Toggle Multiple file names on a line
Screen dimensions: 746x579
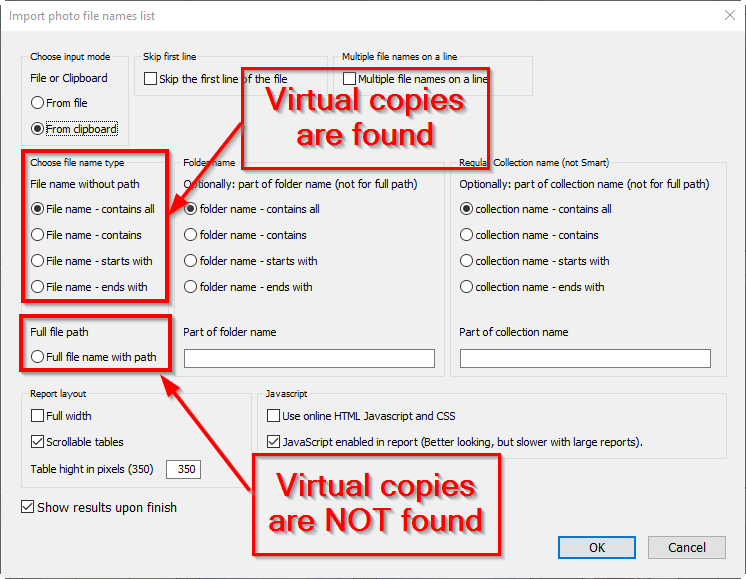click(350, 78)
